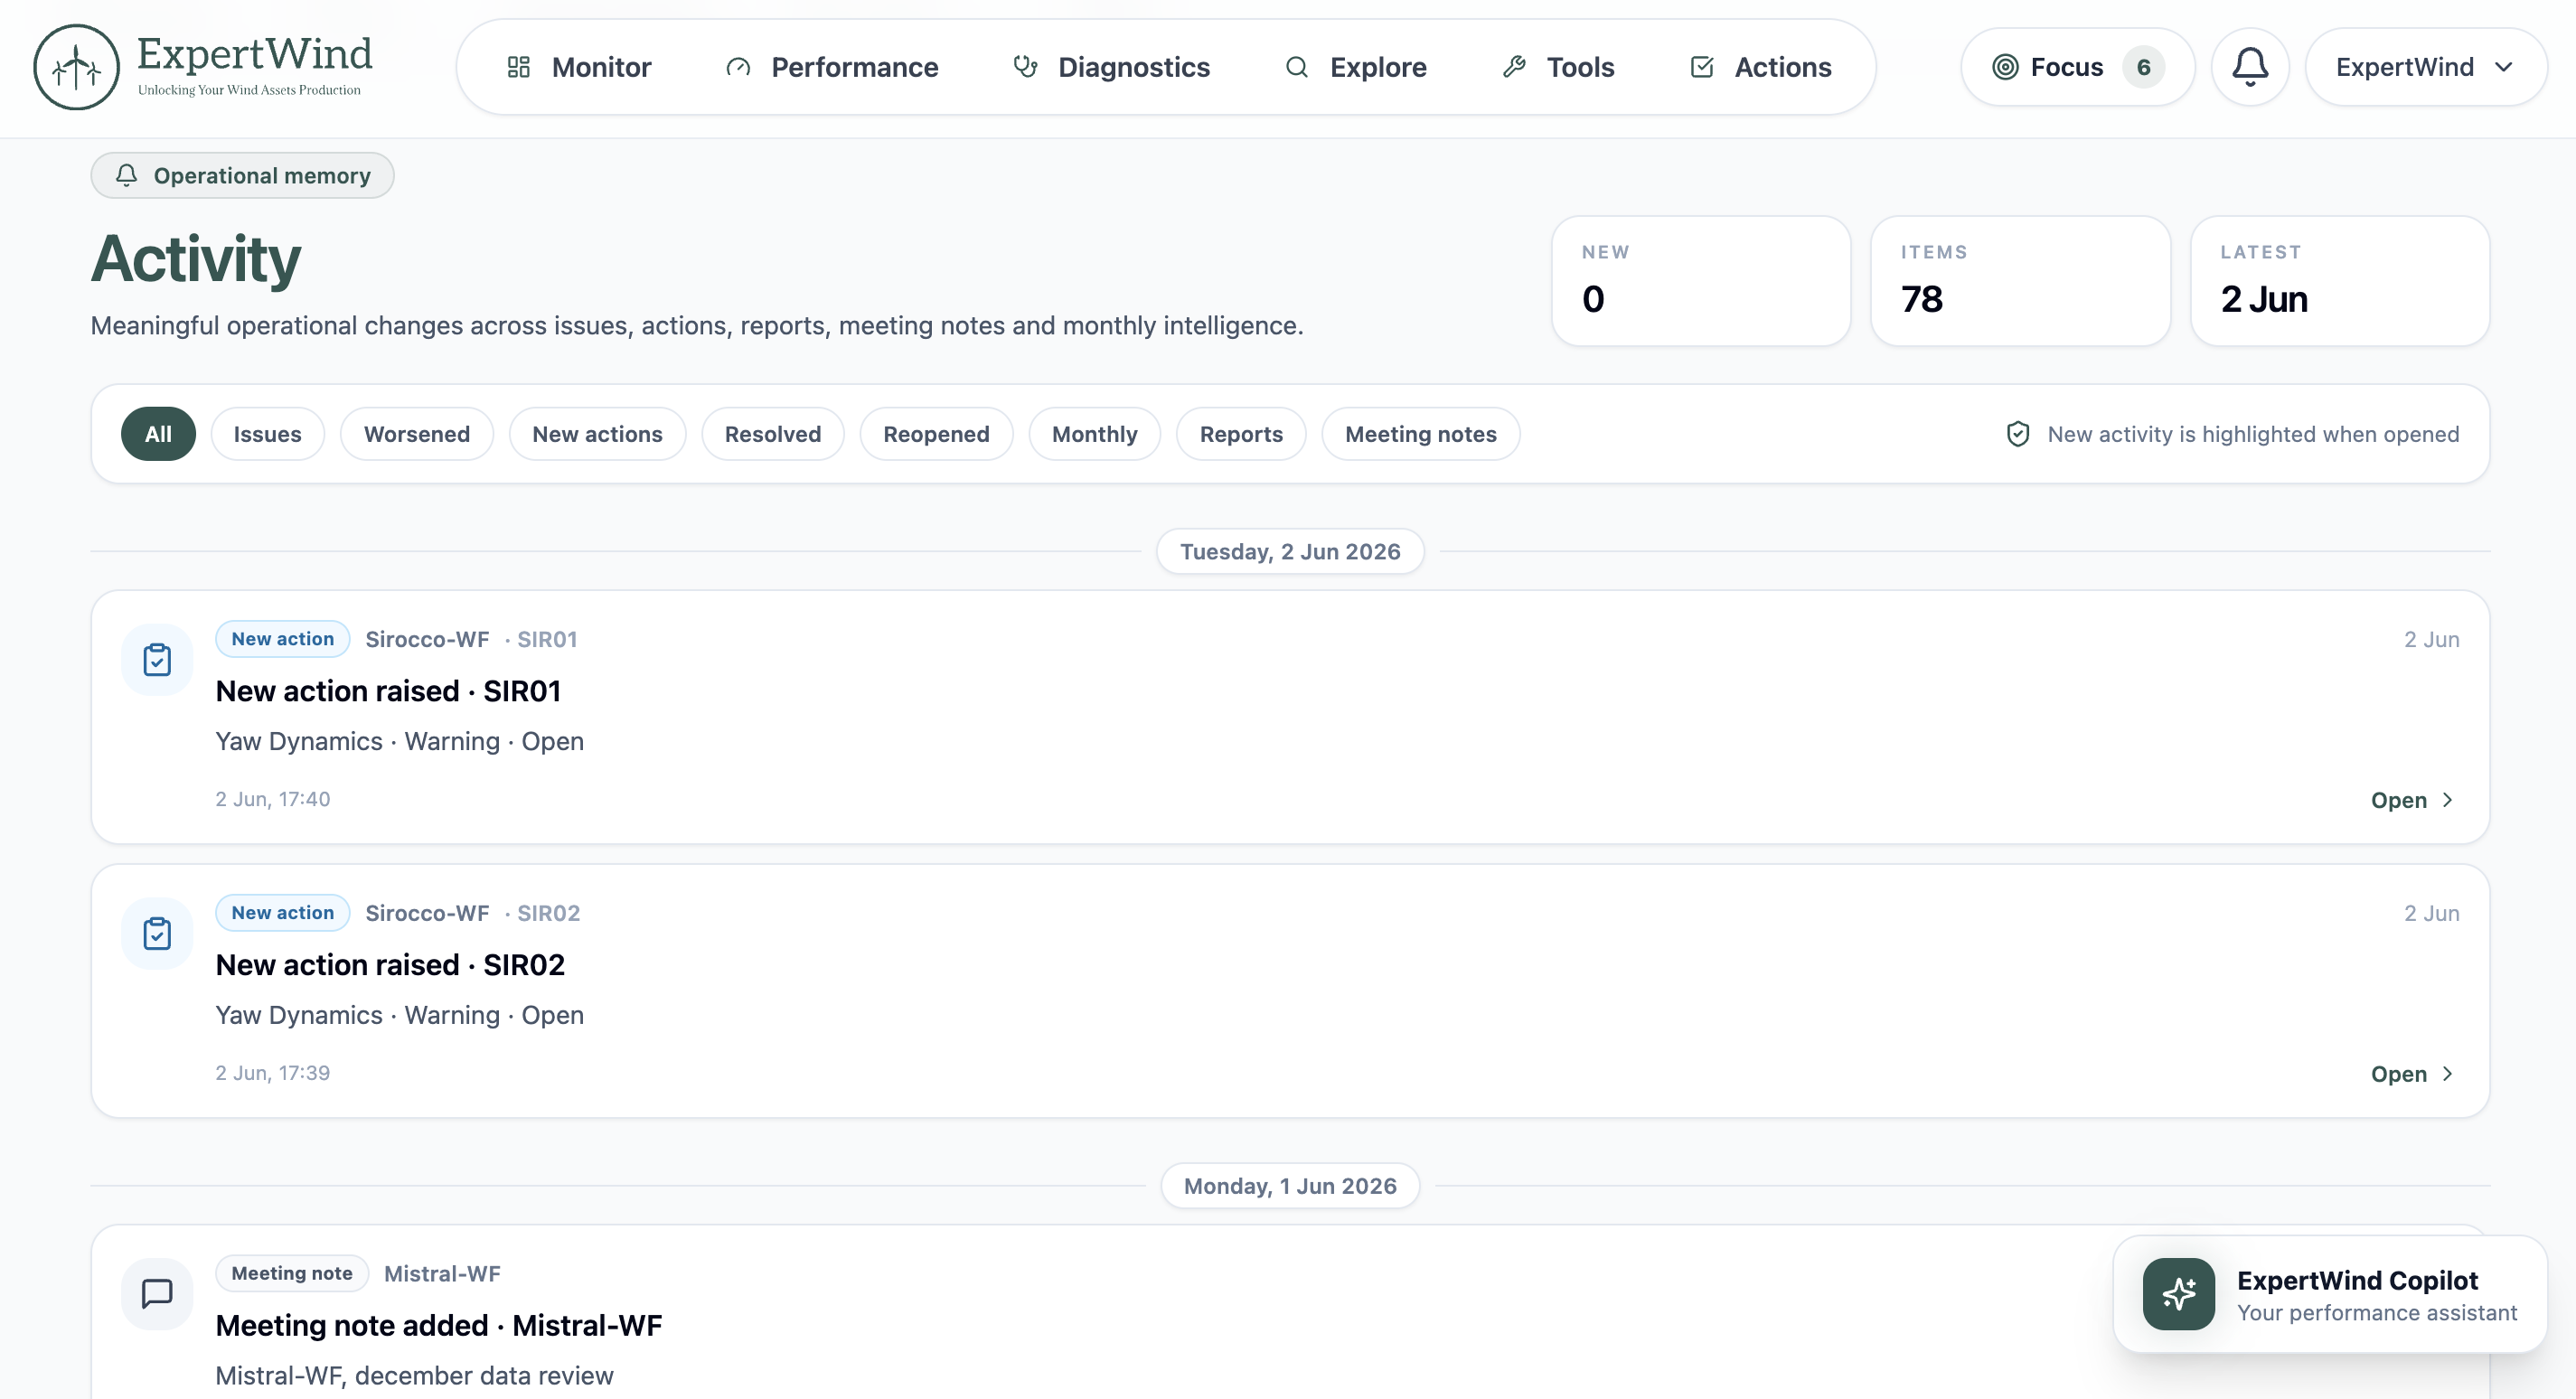This screenshot has height=1399, width=2576.
Task: Click the meeting note chat bubble icon
Action: [x=157, y=1294]
